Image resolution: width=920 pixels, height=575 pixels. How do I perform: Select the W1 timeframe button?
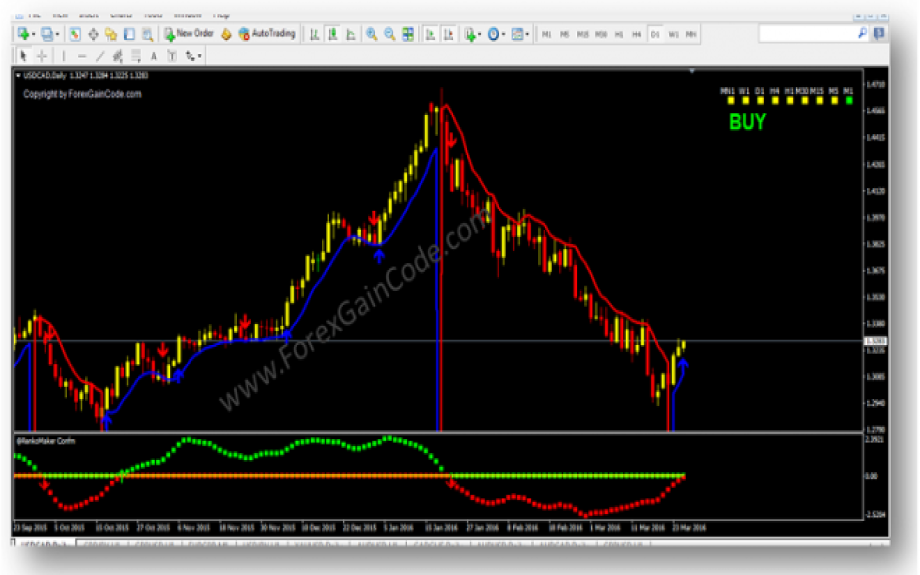click(x=673, y=34)
